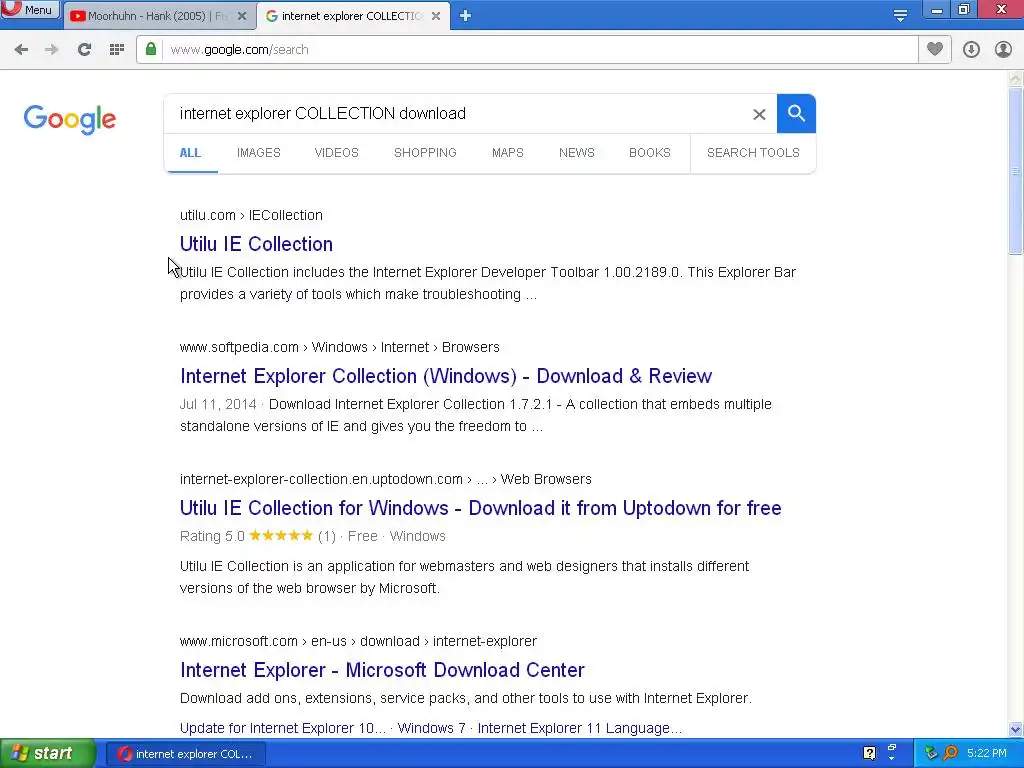Click the Jul 11, 2014 date text

218,404
